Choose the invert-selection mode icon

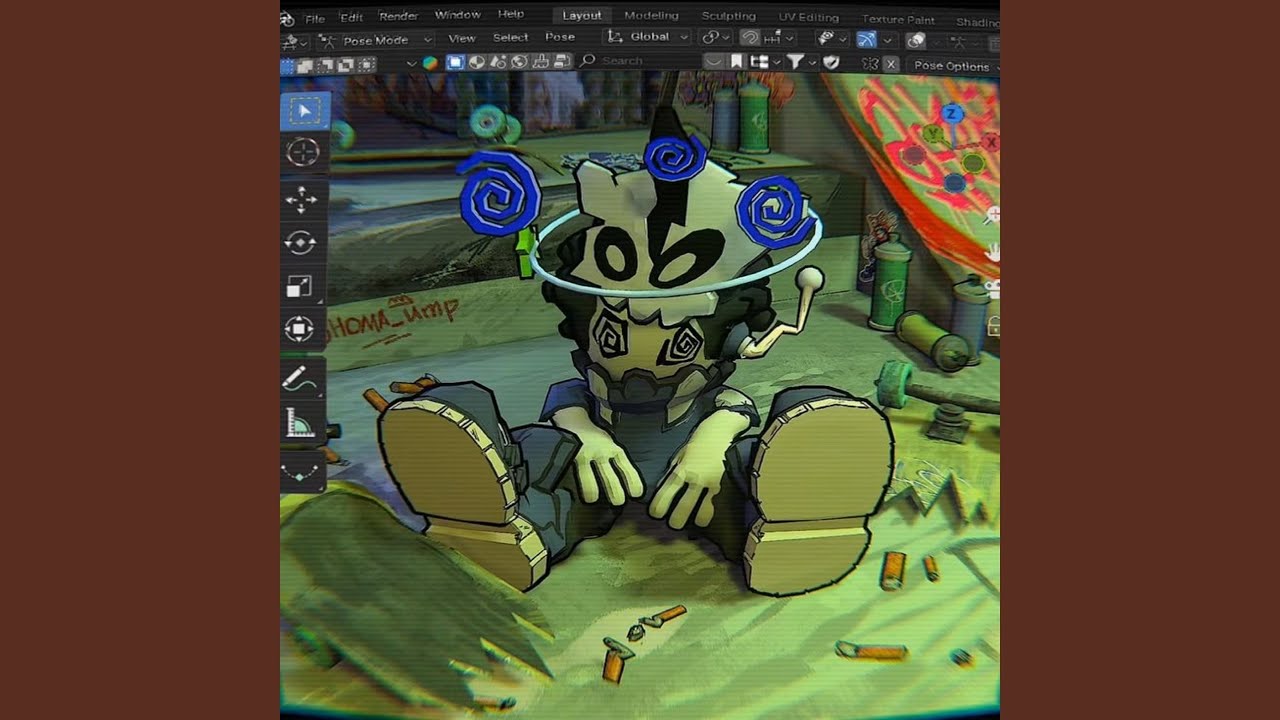pyautogui.click(x=346, y=65)
